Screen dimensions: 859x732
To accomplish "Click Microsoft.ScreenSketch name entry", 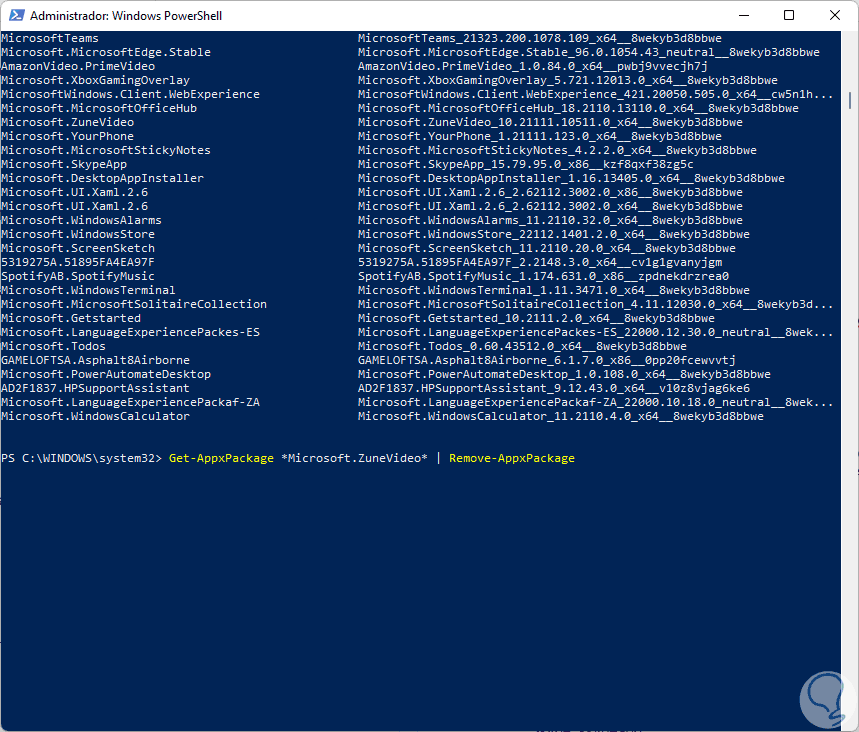I will point(78,248).
